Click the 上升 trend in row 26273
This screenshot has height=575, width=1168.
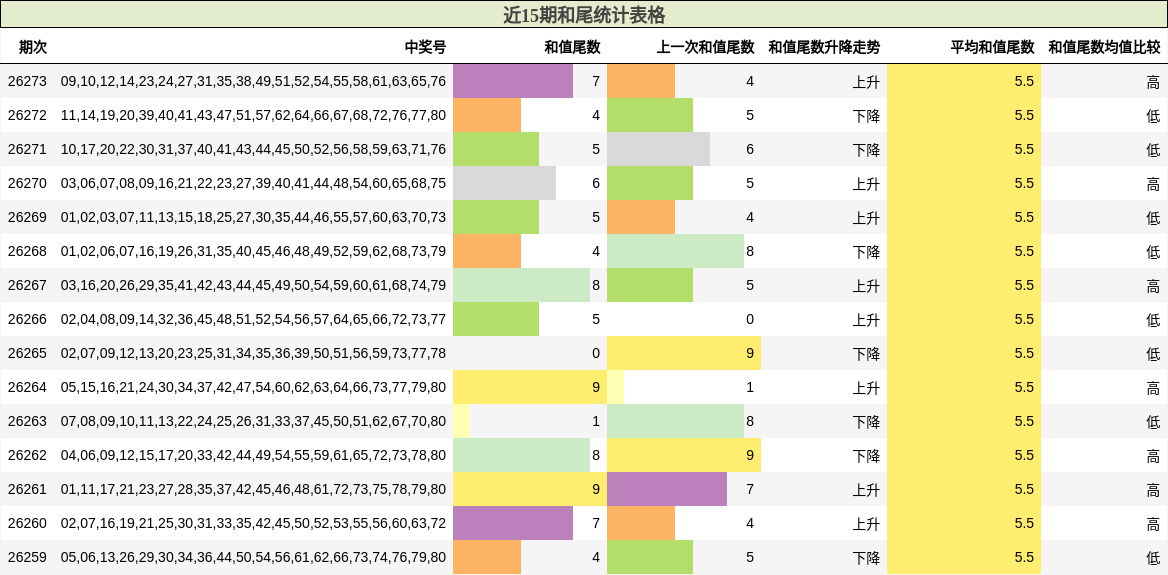(x=866, y=82)
